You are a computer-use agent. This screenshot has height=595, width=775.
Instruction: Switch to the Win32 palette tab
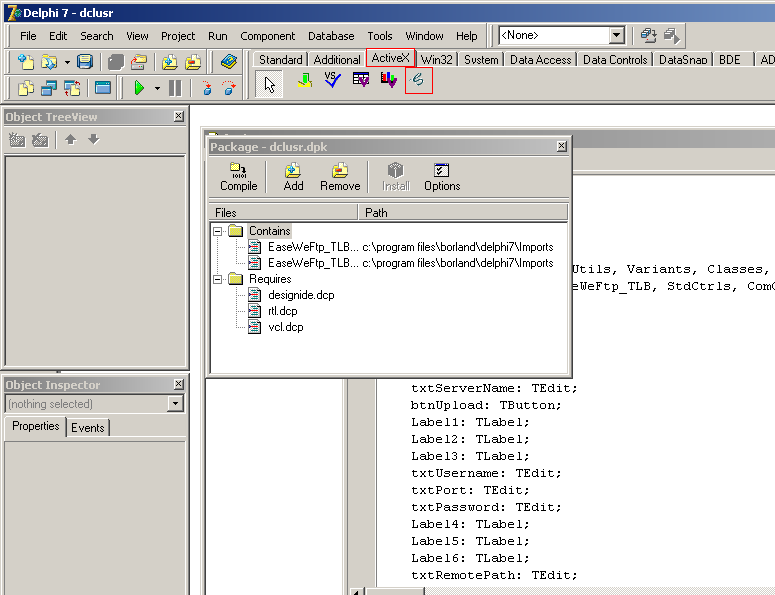(x=436, y=60)
